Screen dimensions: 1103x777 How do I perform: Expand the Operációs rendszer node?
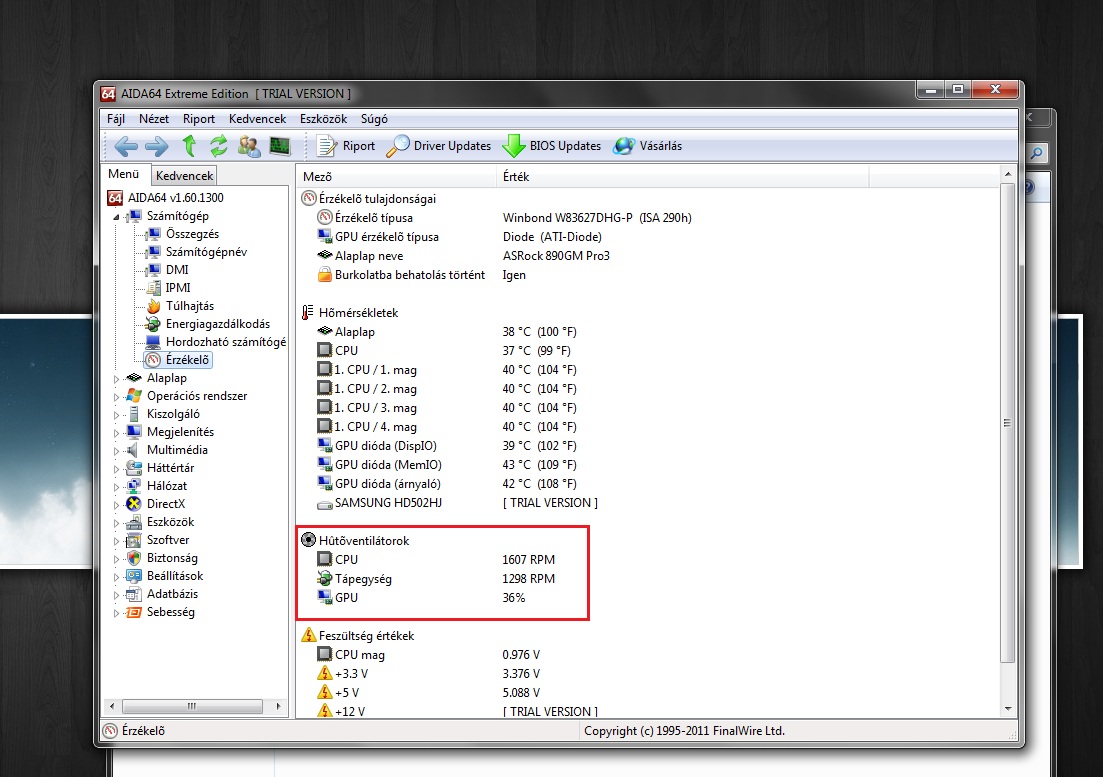116,397
